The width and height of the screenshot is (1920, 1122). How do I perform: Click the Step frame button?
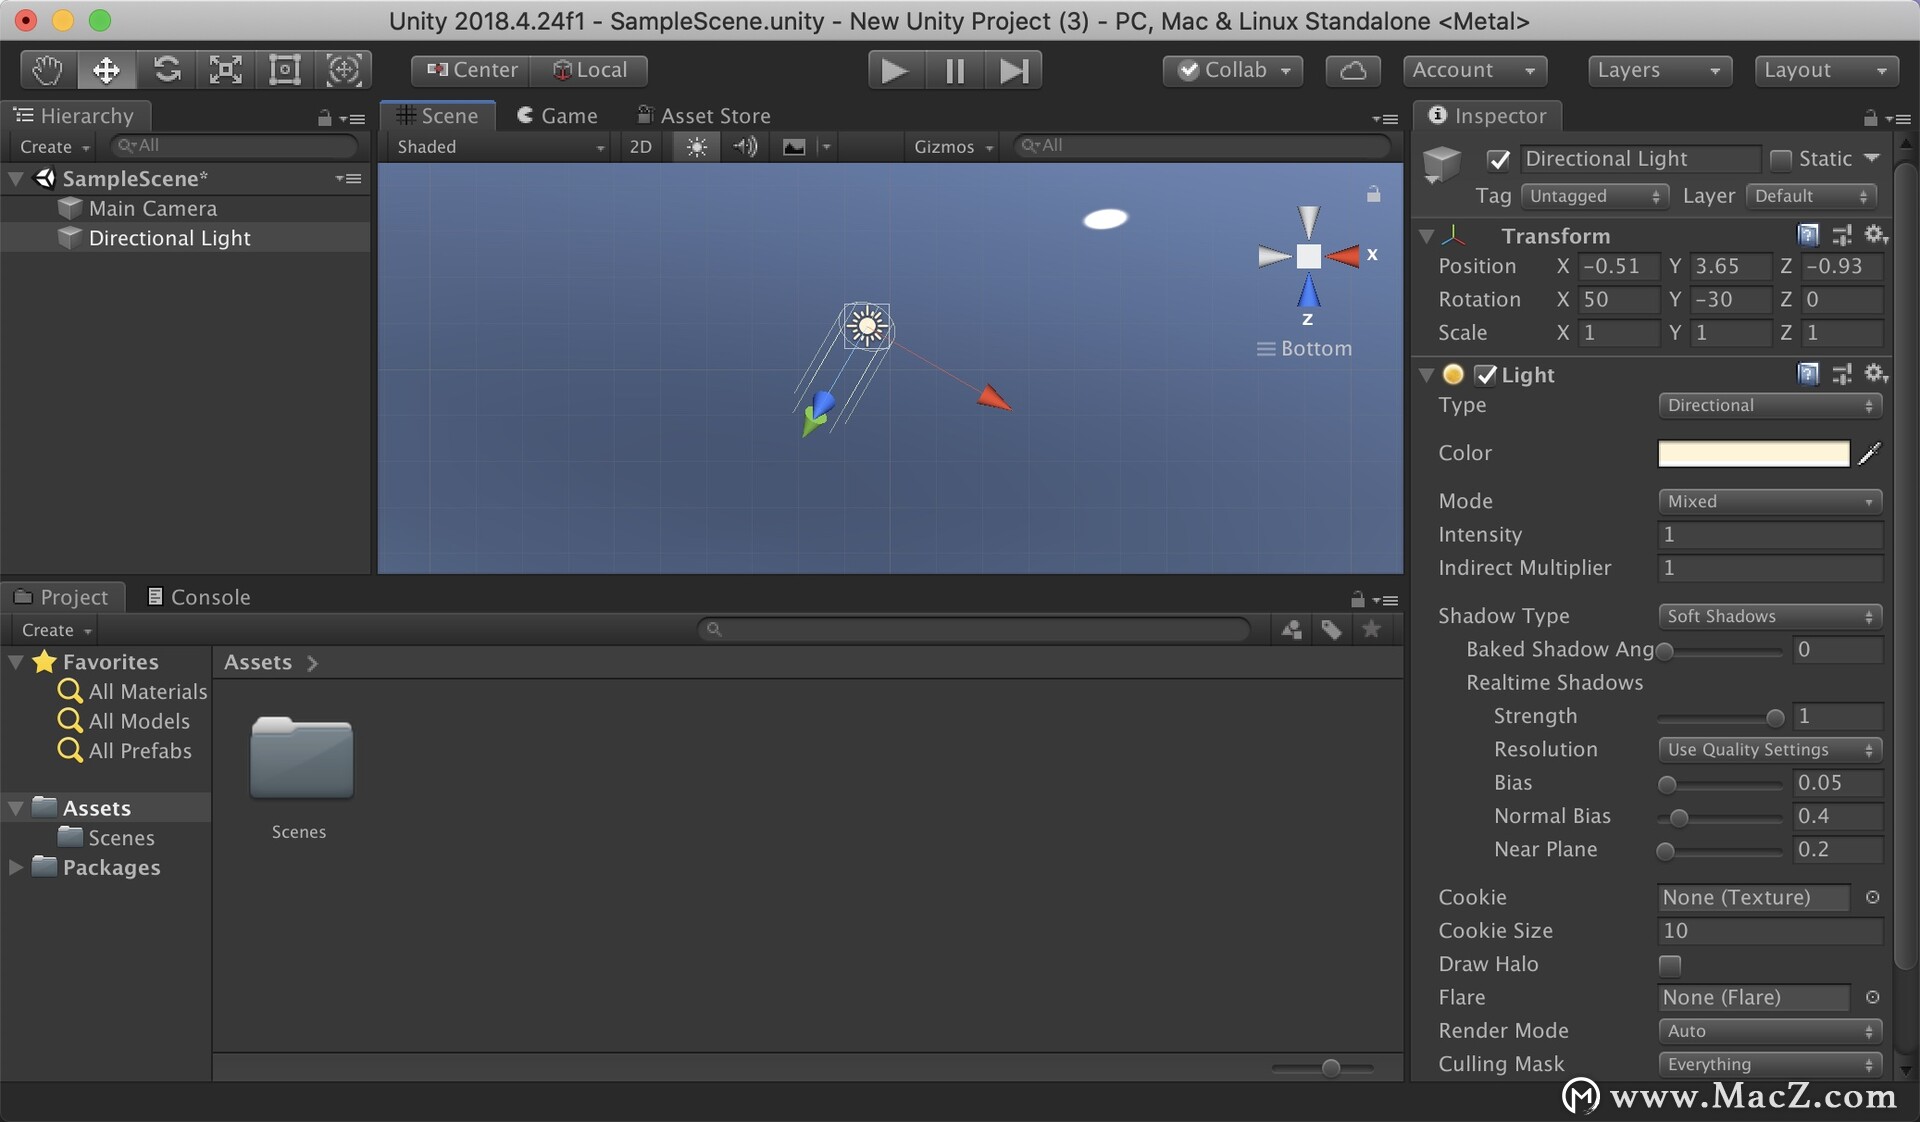click(x=1014, y=70)
